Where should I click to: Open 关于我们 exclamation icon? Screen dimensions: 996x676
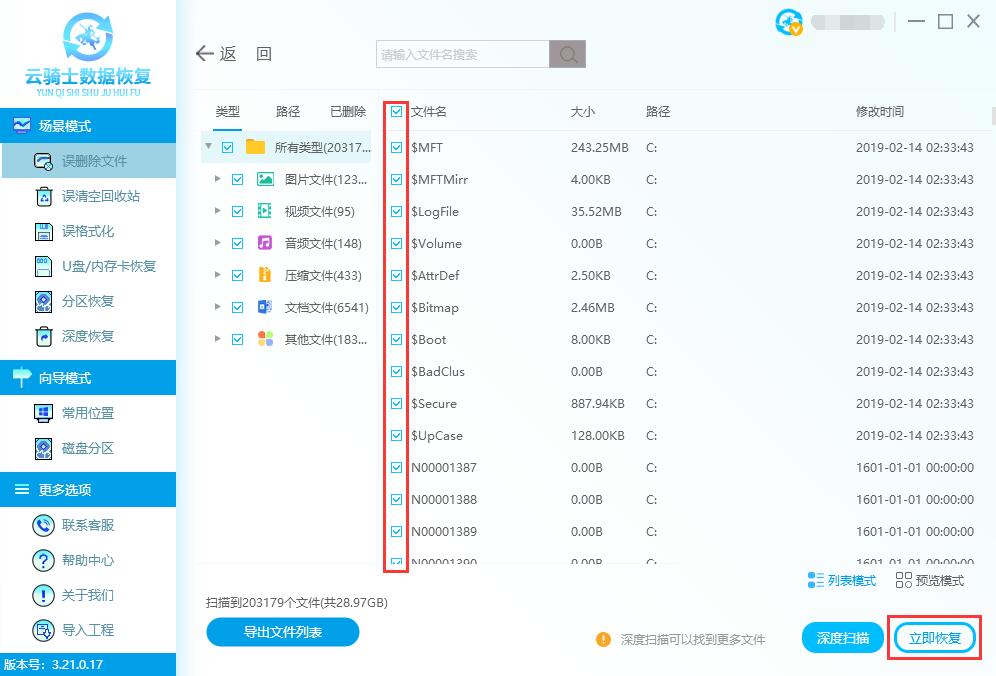tap(43, 595)
